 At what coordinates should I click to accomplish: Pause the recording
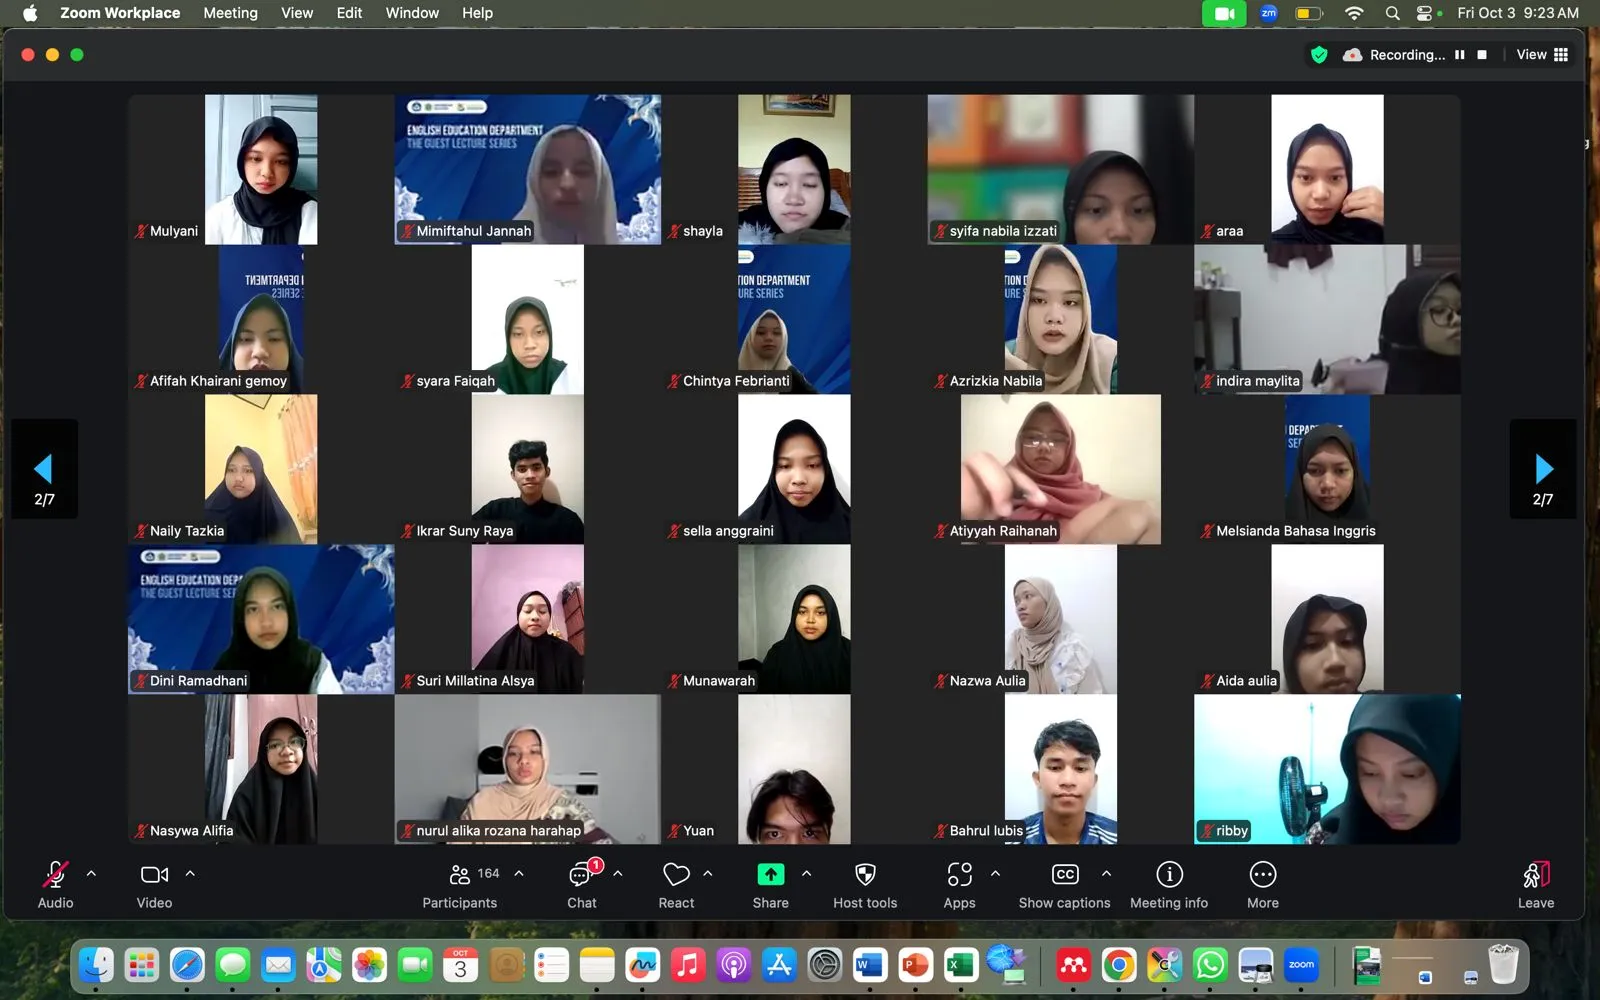point(1460,55)
